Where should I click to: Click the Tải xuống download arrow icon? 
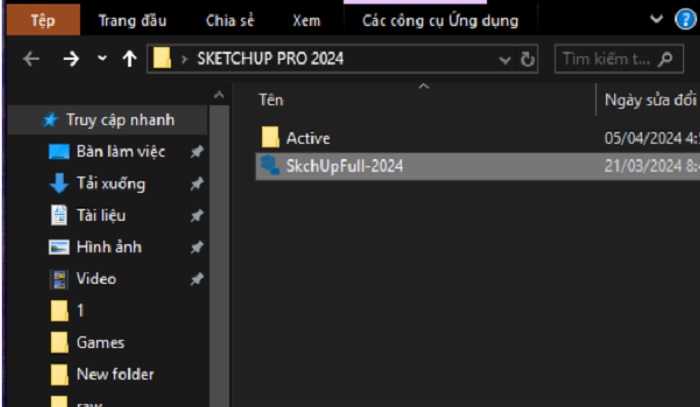coord(59,184)
